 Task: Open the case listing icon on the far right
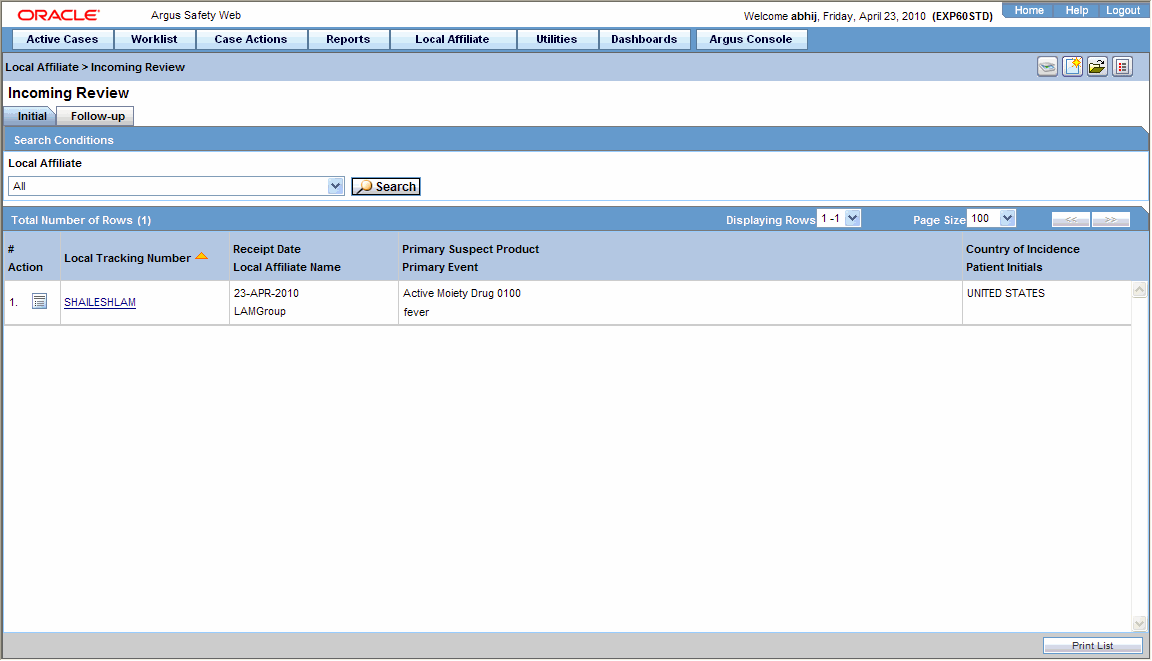coord(1122,66)
